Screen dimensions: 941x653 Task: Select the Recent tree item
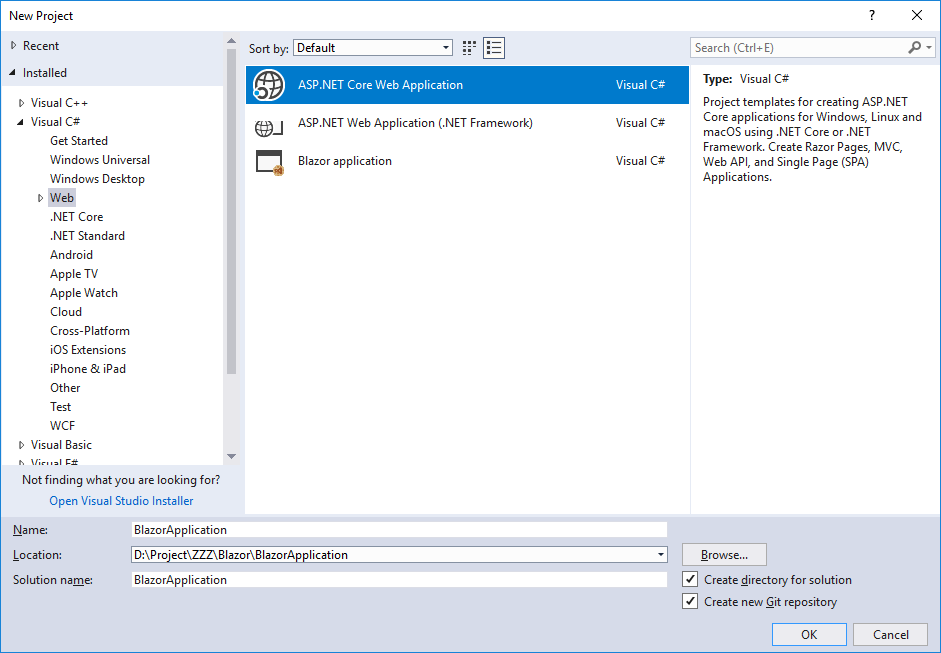41,46
